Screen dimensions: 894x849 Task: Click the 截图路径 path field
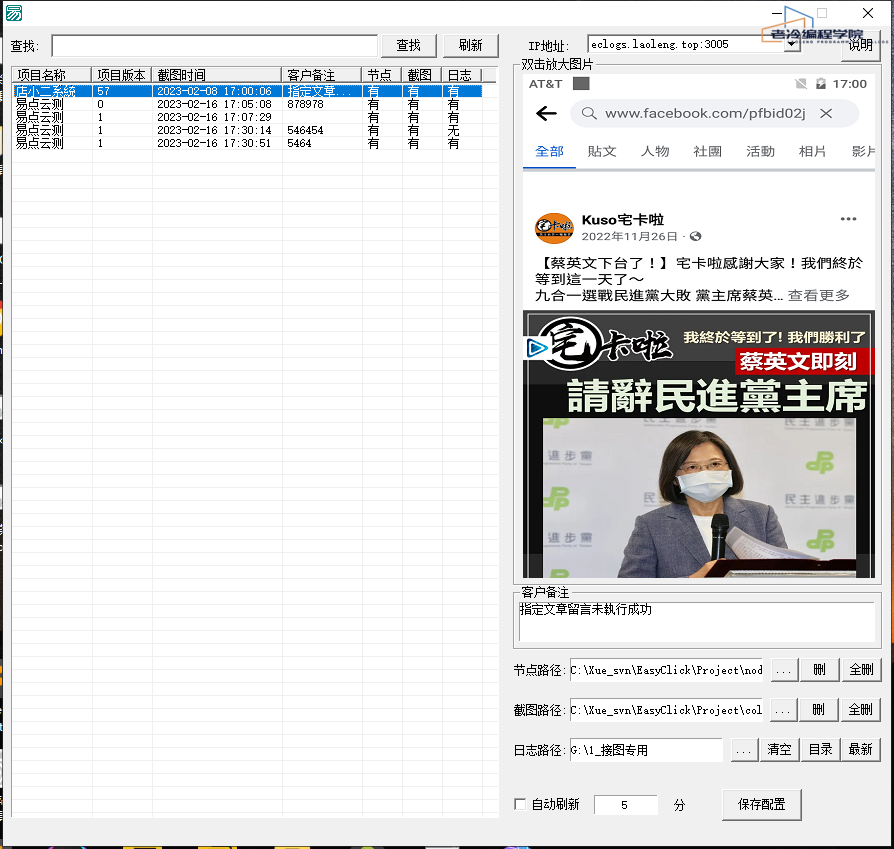click(x=666, y=710)
